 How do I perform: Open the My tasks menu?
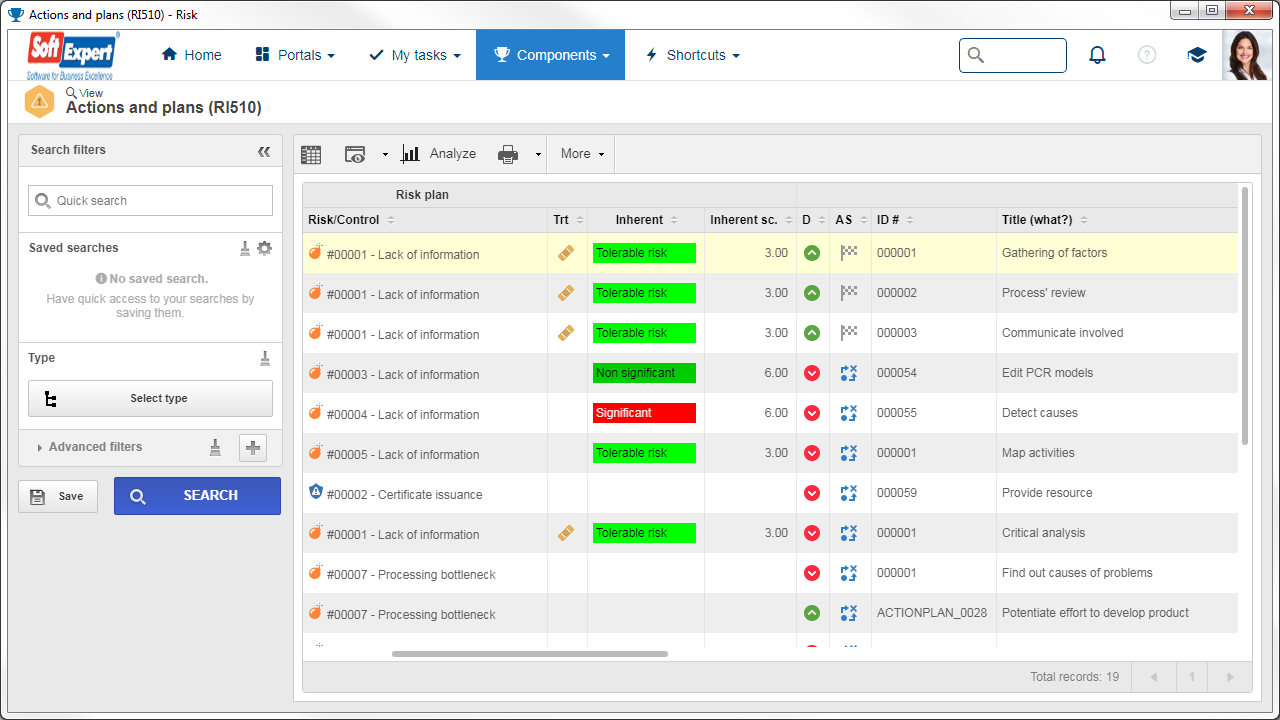pos(415,55)
